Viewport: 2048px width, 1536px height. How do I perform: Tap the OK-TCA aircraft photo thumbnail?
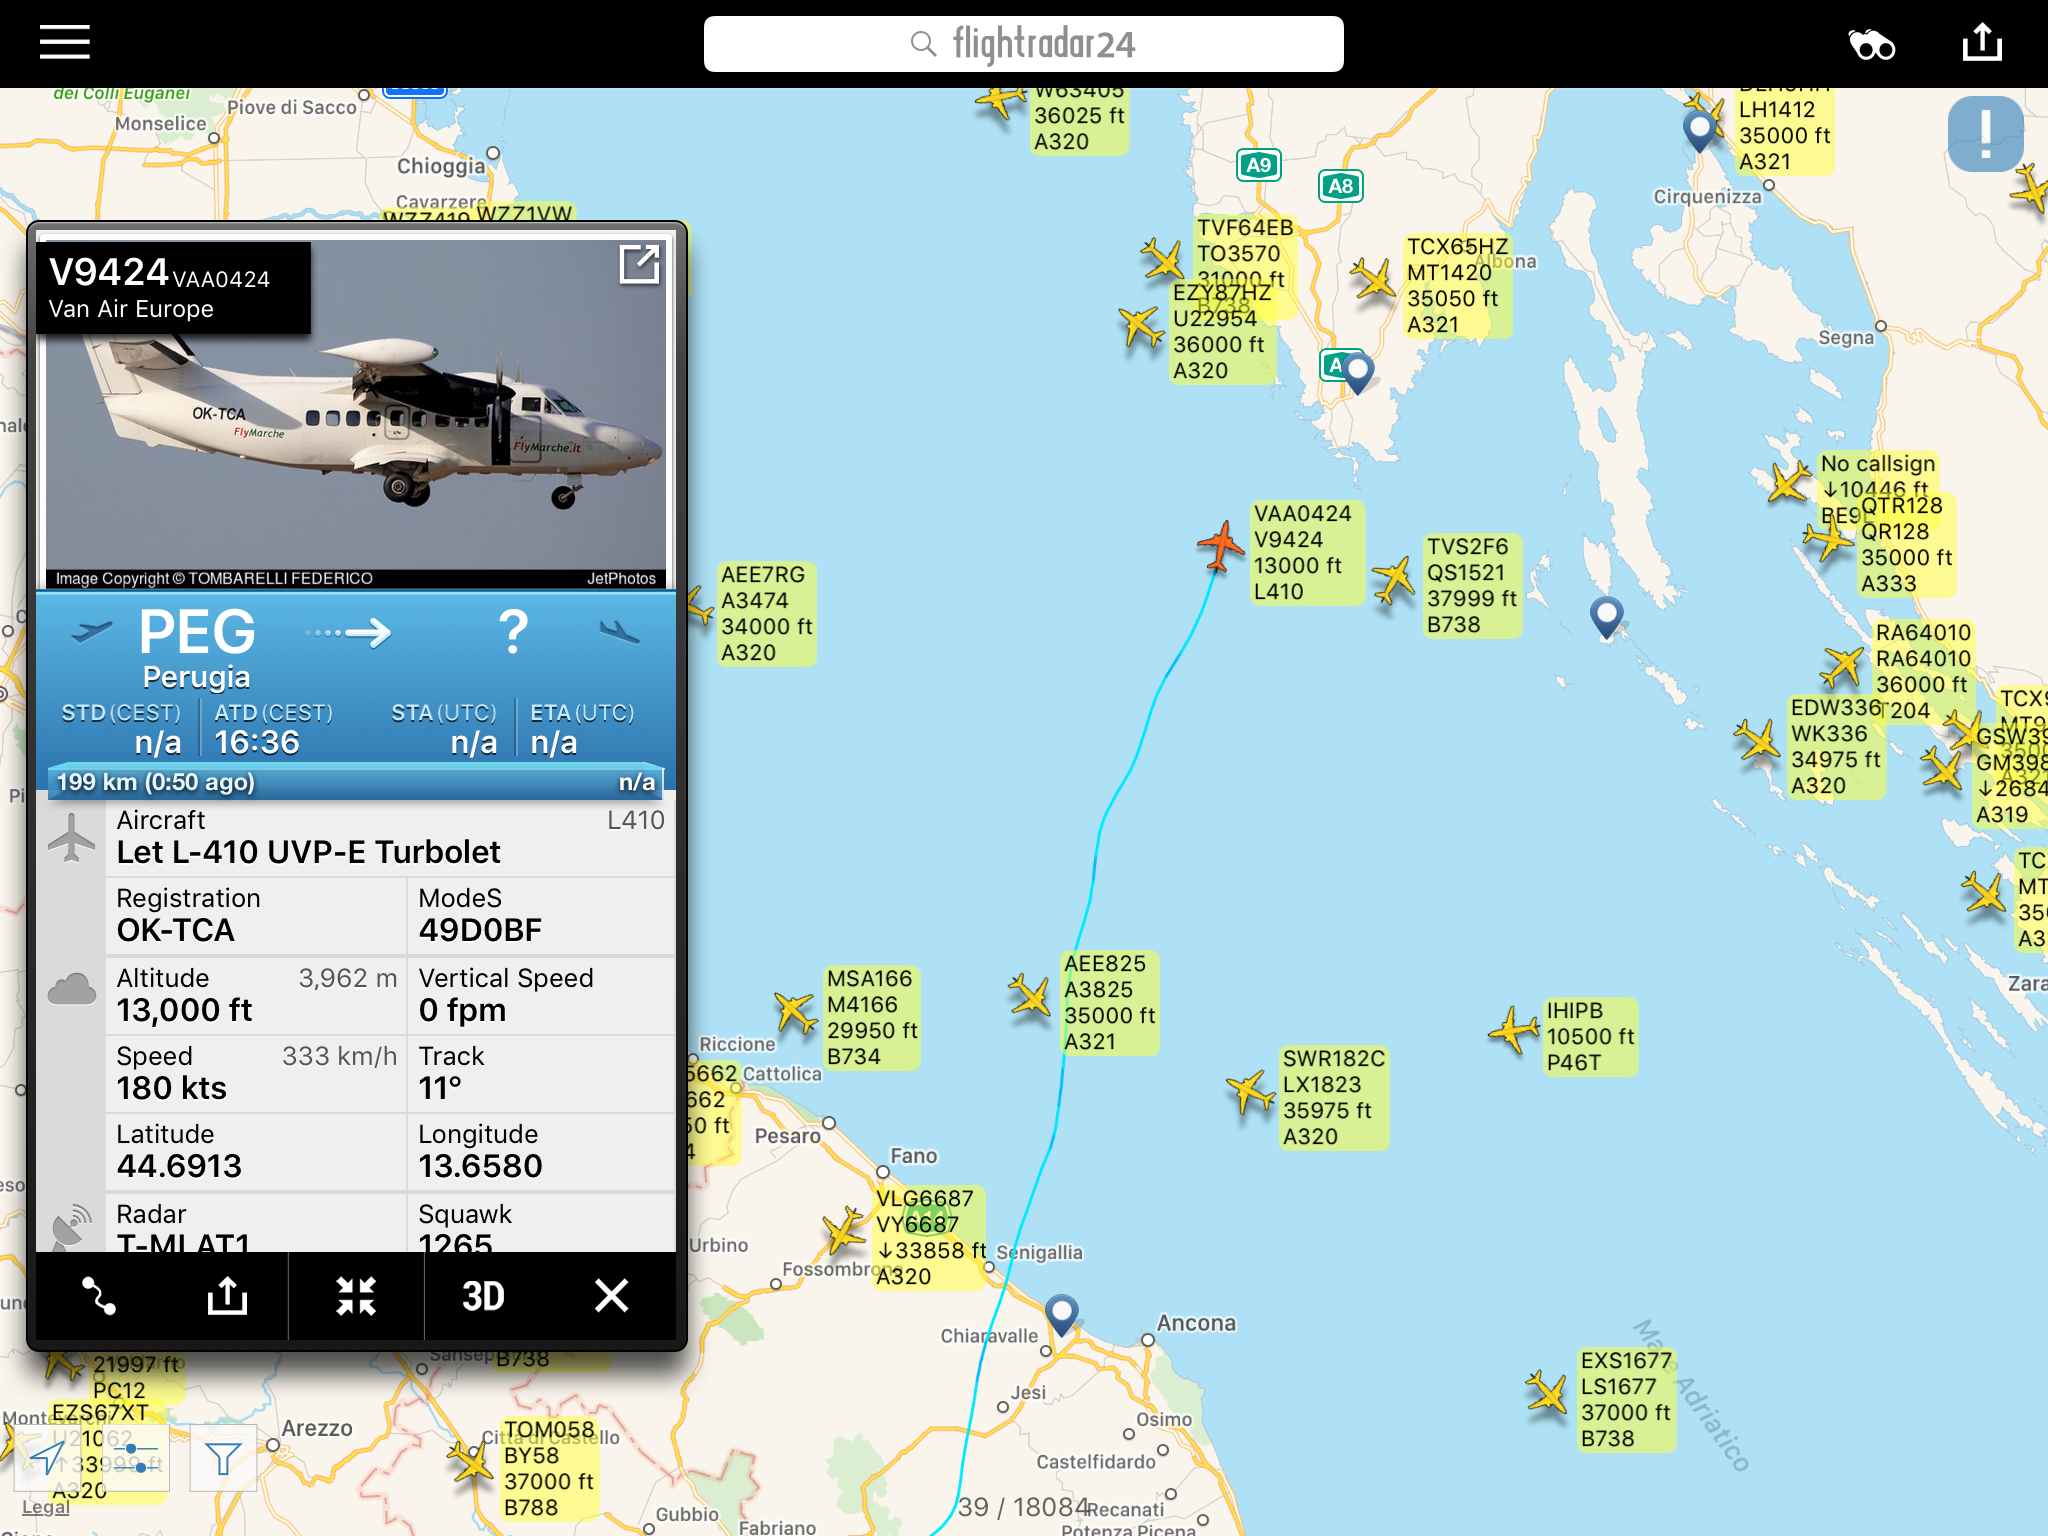click(356, 414)
